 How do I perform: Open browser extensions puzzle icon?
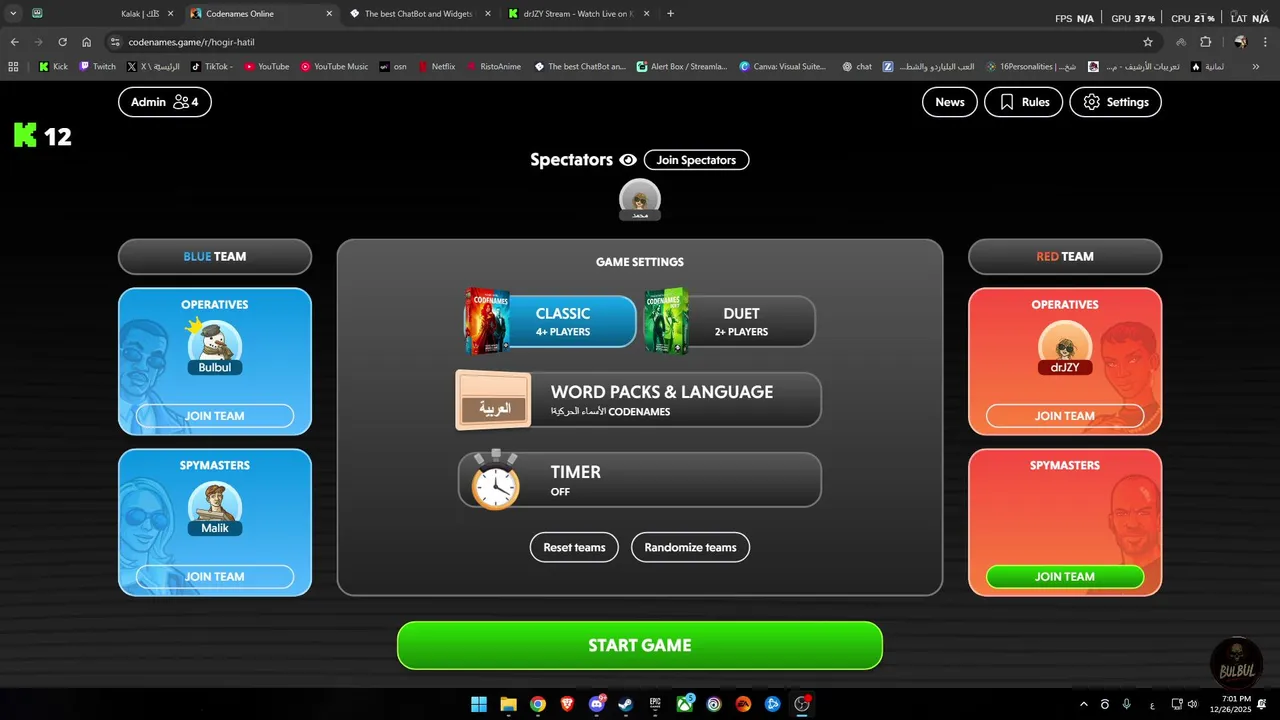pos(1205,42)
